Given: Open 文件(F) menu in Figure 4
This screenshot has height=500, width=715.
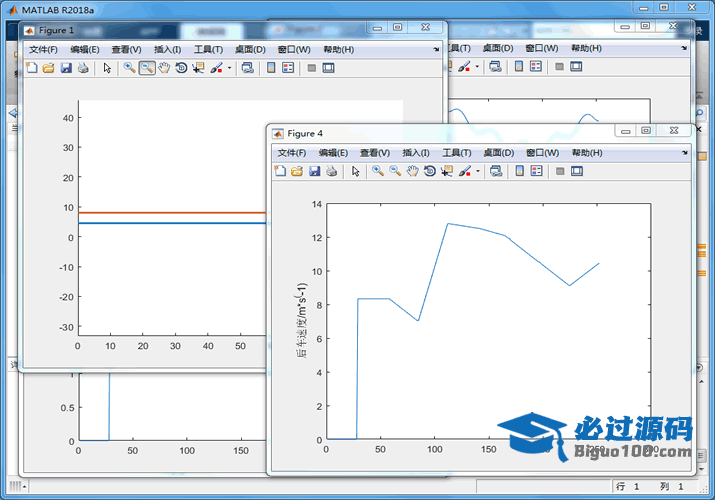Looking at the screenshot, I should (292, 153).
